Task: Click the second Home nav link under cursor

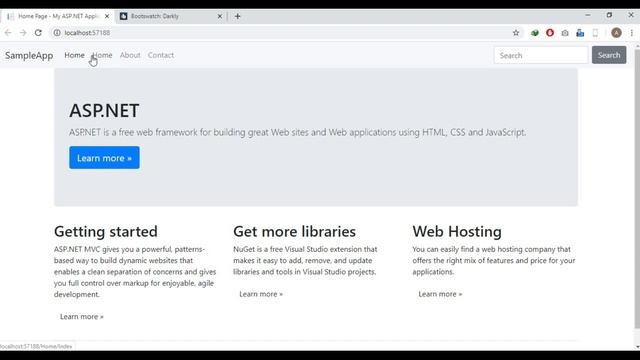Action: [102, 55]
